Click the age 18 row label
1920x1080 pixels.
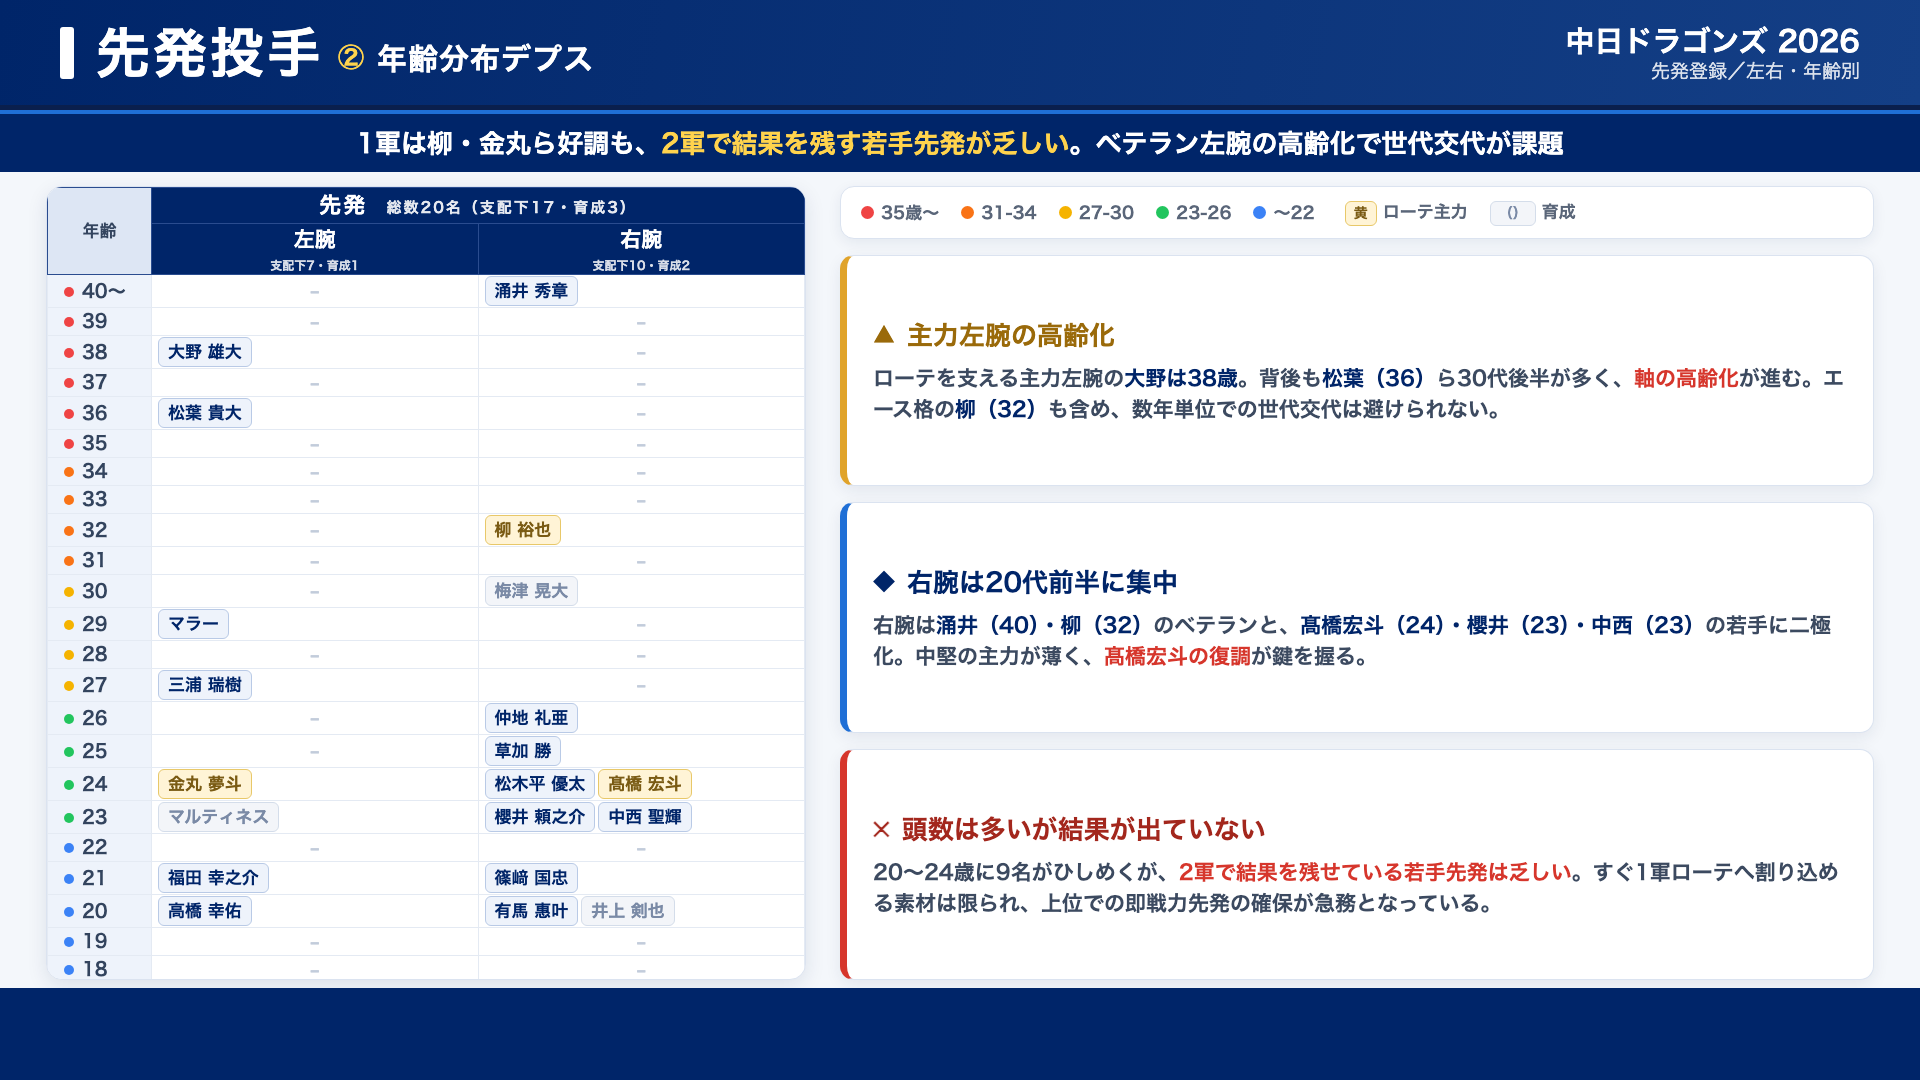tap(95, 969)
